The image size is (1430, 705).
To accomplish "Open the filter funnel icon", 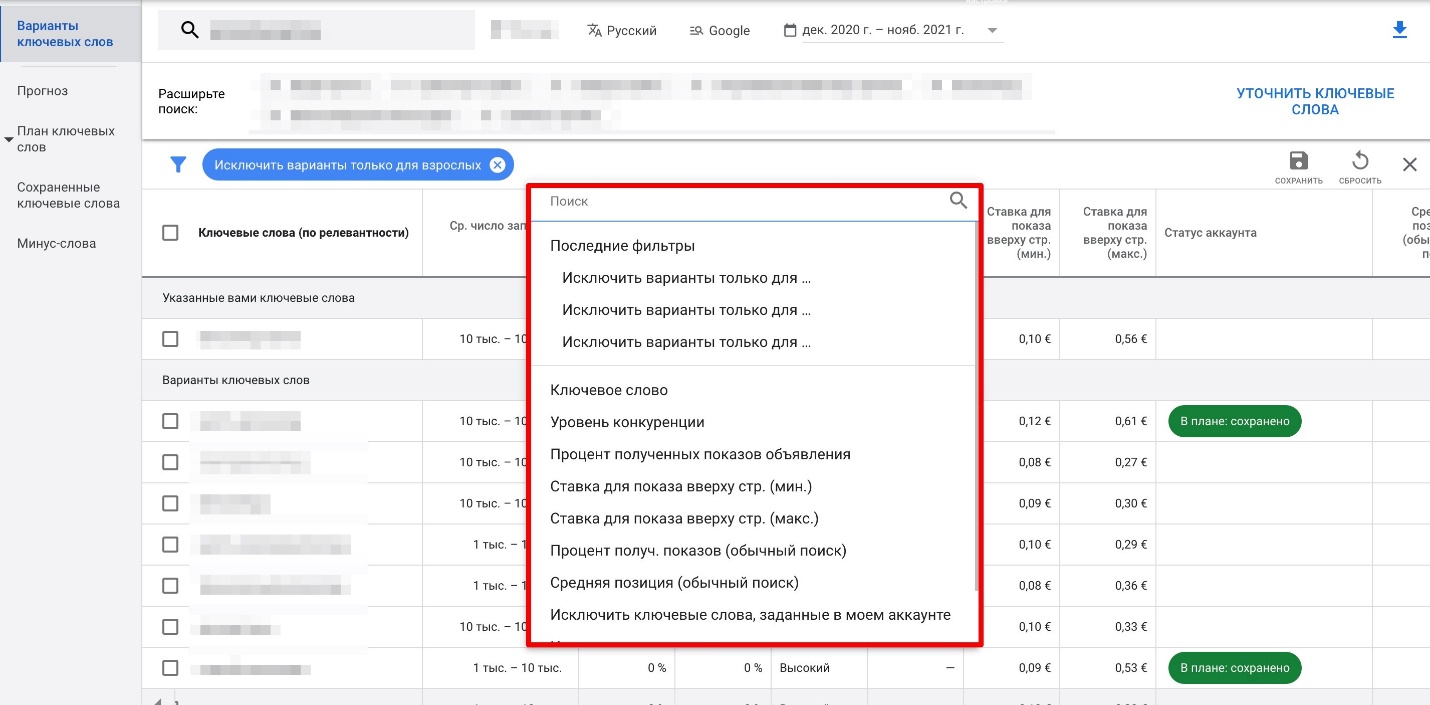I will pyautogui.click(x=178, y=164).
